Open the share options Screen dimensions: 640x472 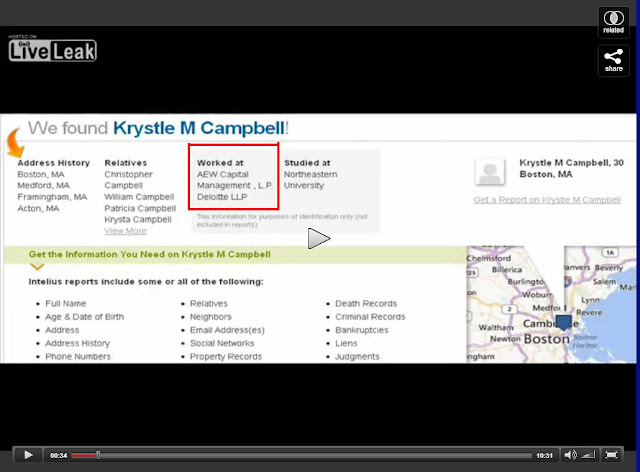click(613, 60)
